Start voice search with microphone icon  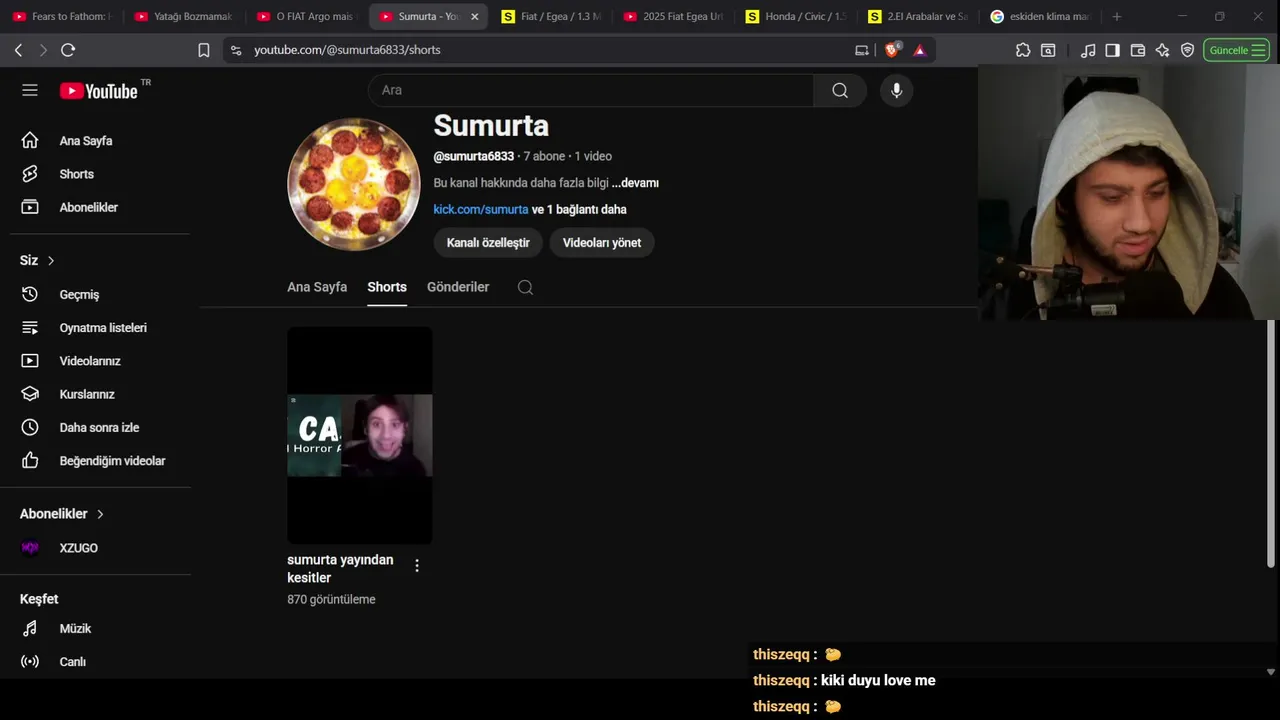pos(896,90)
